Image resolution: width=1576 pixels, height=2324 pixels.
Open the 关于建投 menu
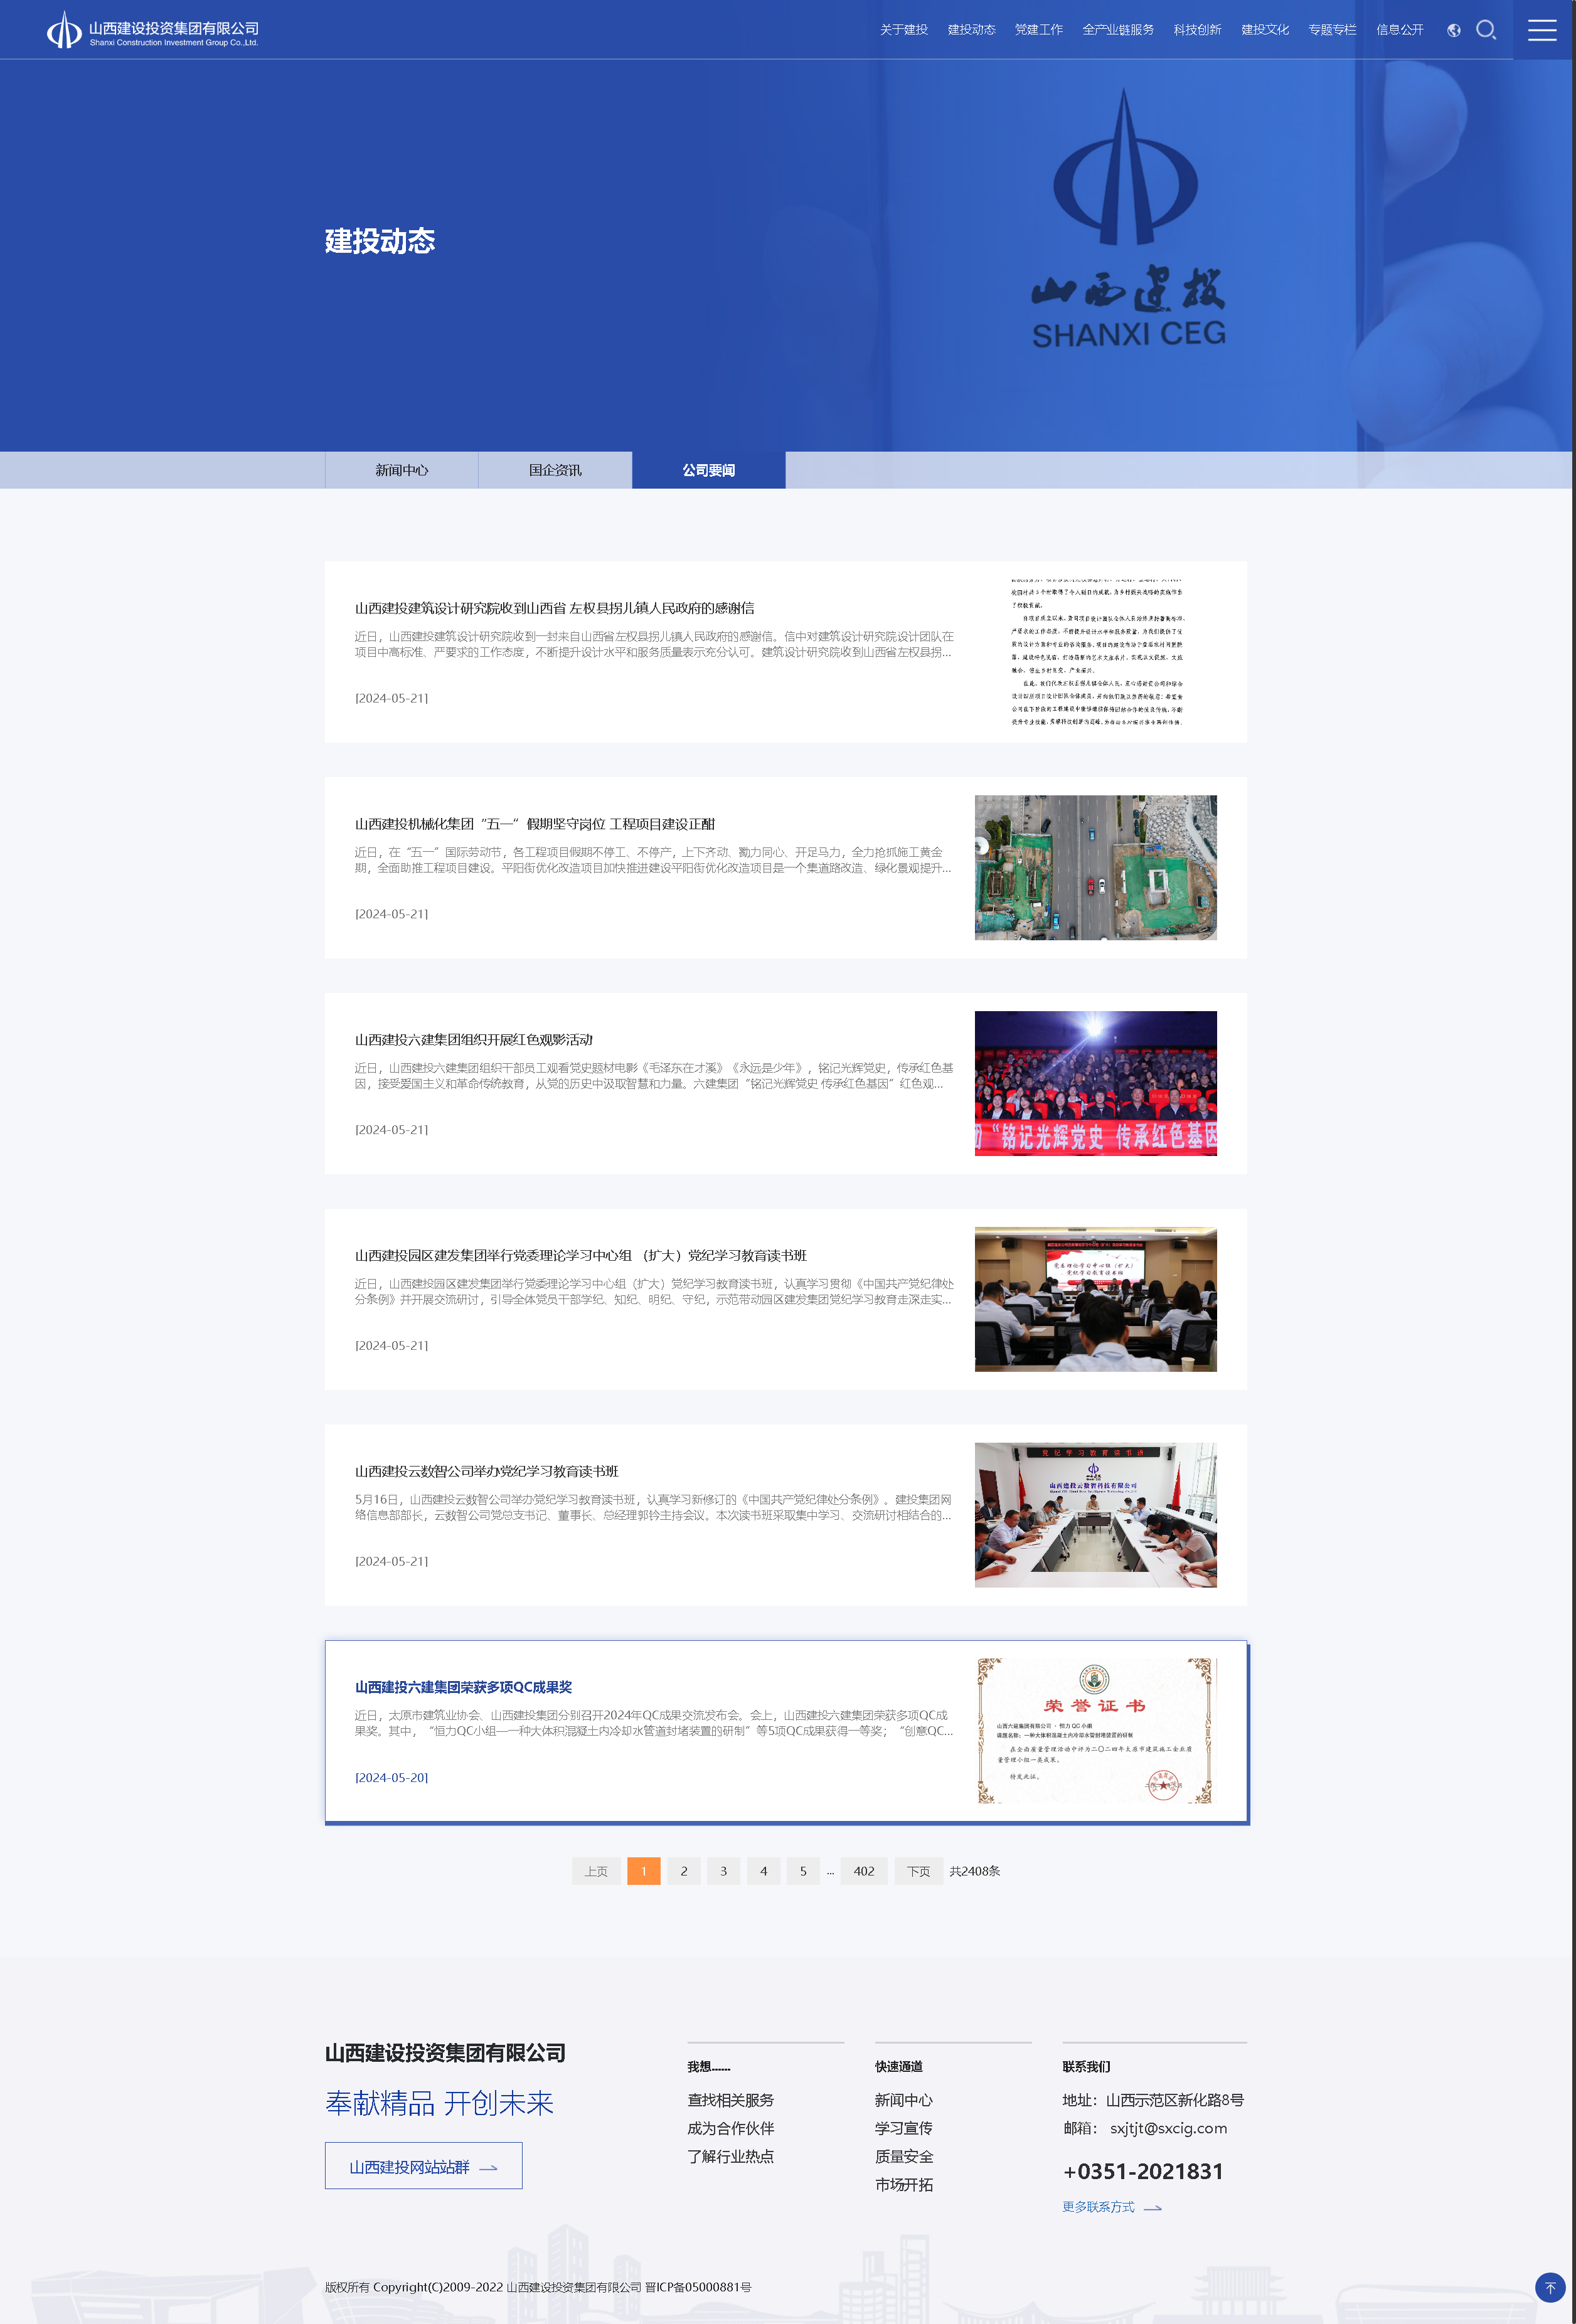pyautogui.click(x=903, y=30)
